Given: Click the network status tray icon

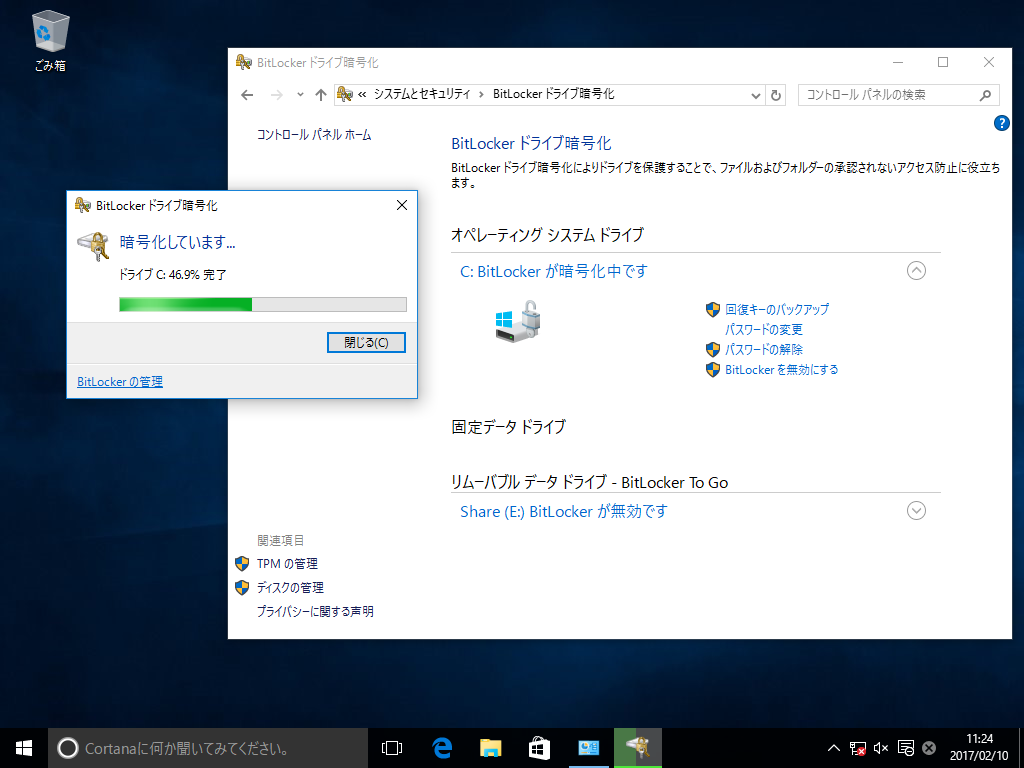Looking at the screenshot, I should pyautogui.click(x=857, y=748).
